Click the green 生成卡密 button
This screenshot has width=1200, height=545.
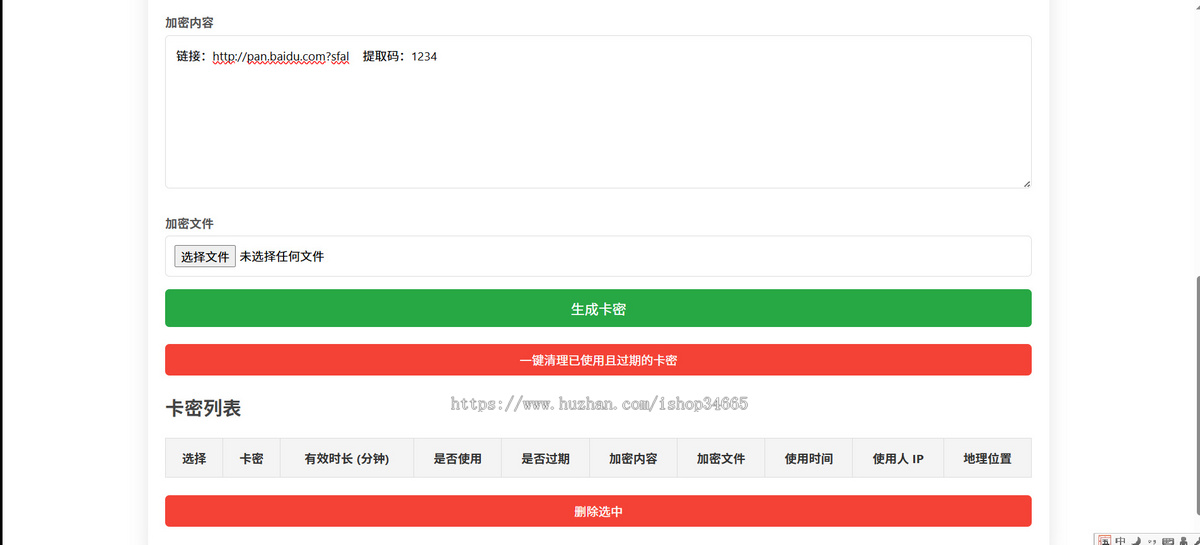pyautogui.click(x=598, y=308)
